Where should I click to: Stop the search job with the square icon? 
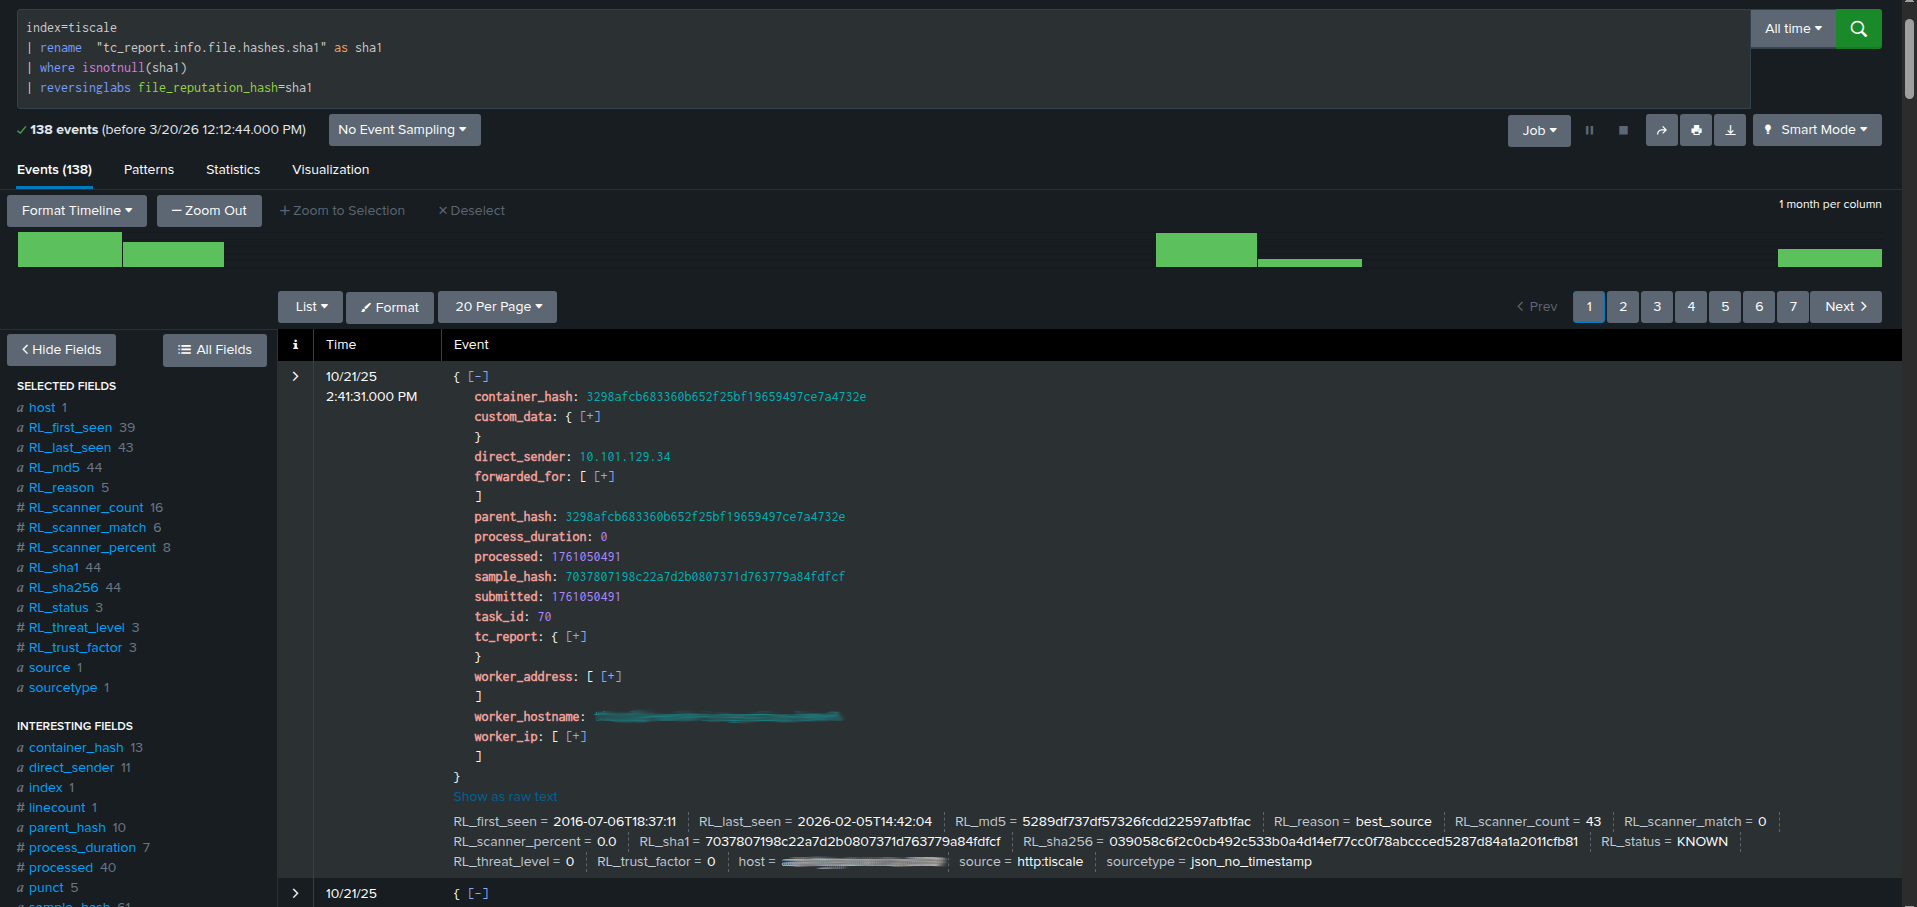(1623, 130)
